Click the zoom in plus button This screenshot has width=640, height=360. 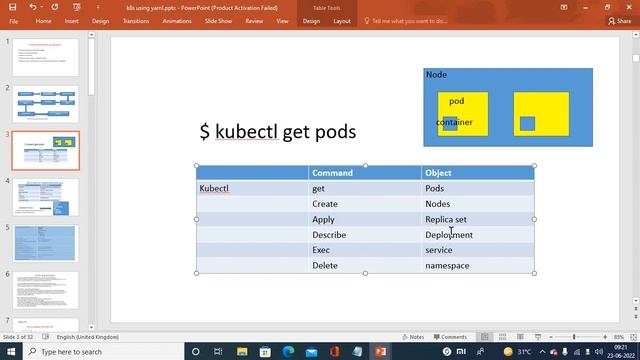coord(605,337)
